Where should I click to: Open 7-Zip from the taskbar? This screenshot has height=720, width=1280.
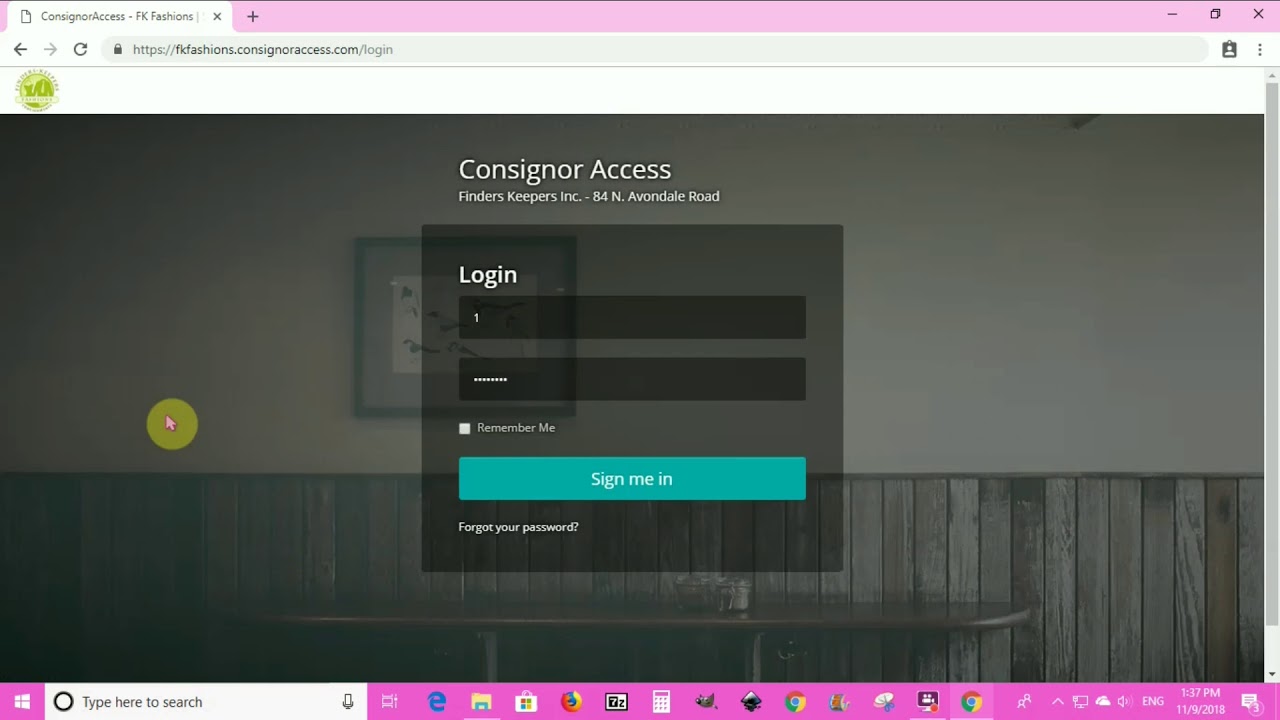click(616, 702)
